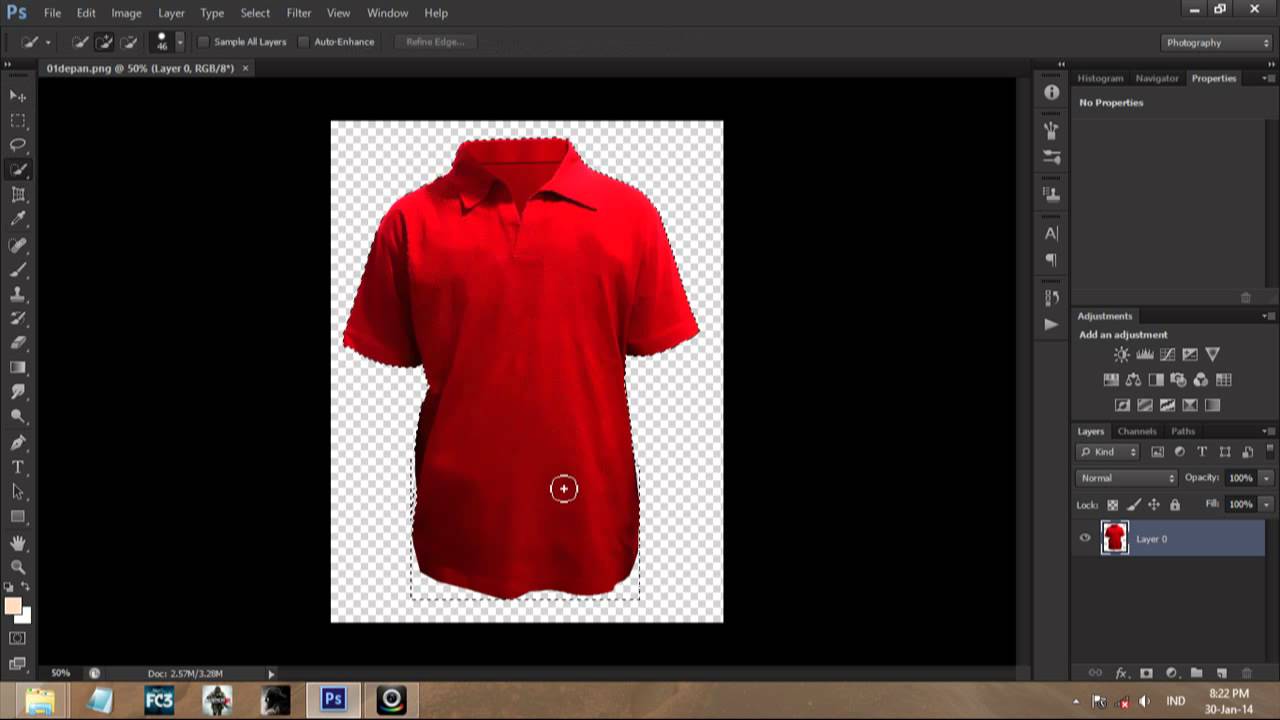This screenshot has height=720, width=1280.
Task: Select the Horizontal Type tool
Action: point(18,467)
